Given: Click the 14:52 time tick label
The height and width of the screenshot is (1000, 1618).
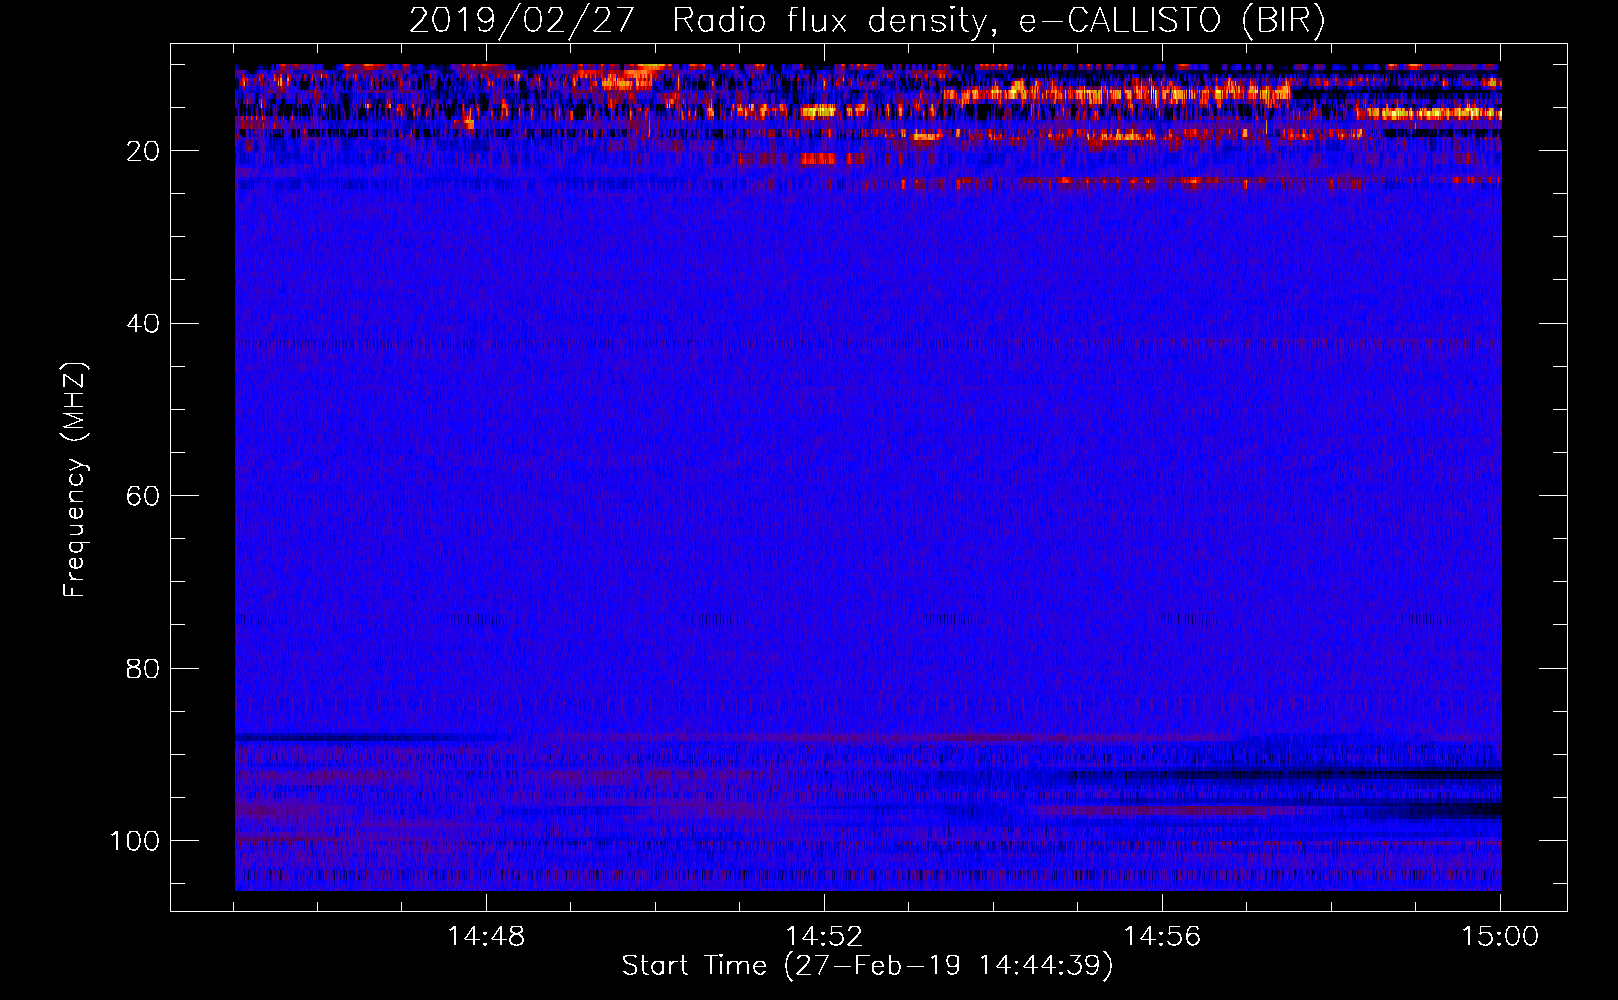Looking at the screenshot, I should (824, 937).
